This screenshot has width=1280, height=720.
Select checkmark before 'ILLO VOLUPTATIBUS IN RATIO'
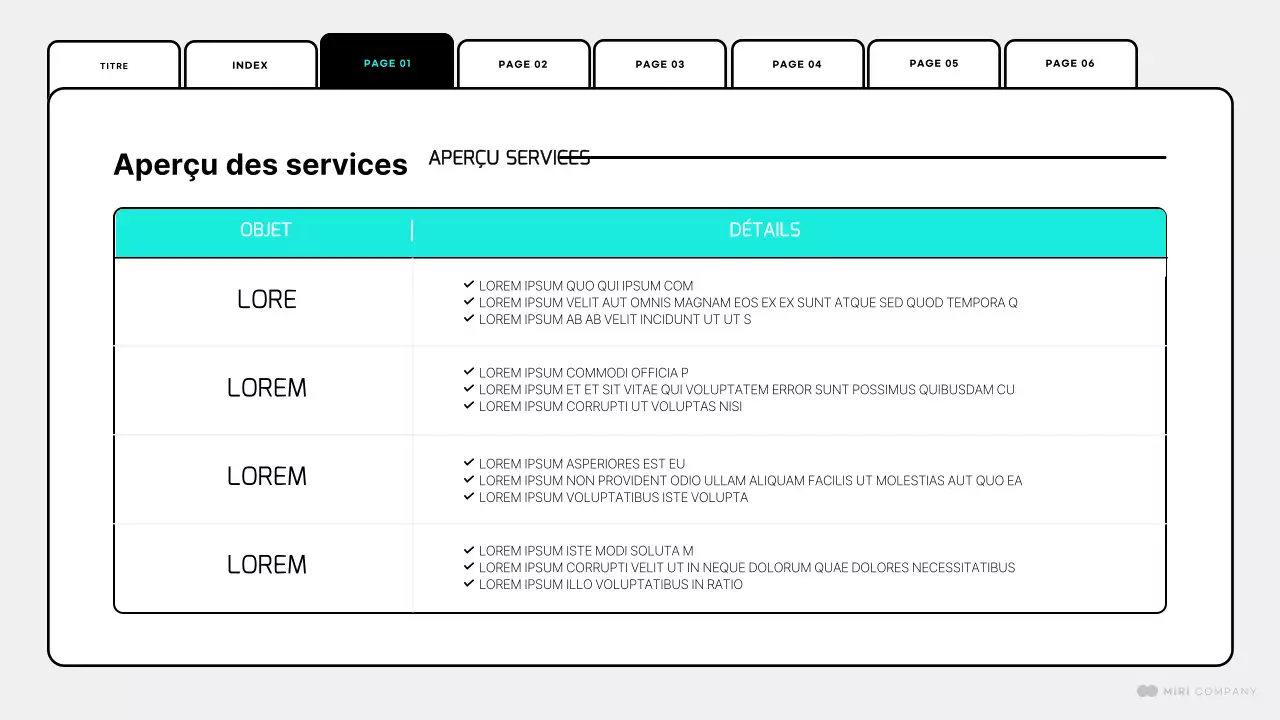coord(469,584)
